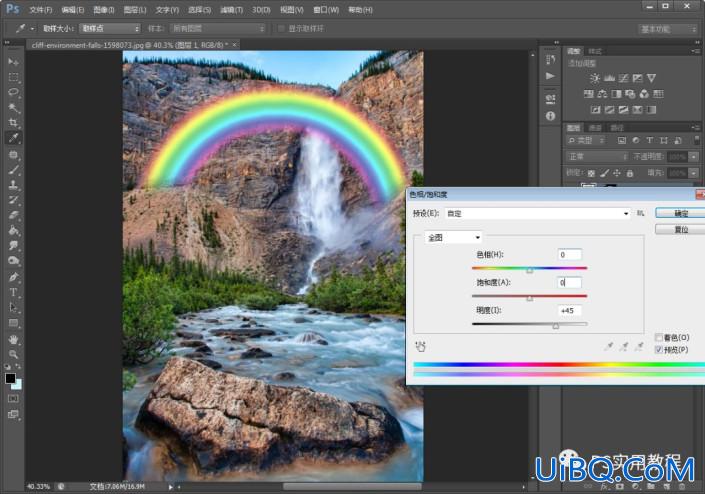Open the 预设 preset dropdown in dialog
Screen dimensions: 705x494
tap(538, 214)
